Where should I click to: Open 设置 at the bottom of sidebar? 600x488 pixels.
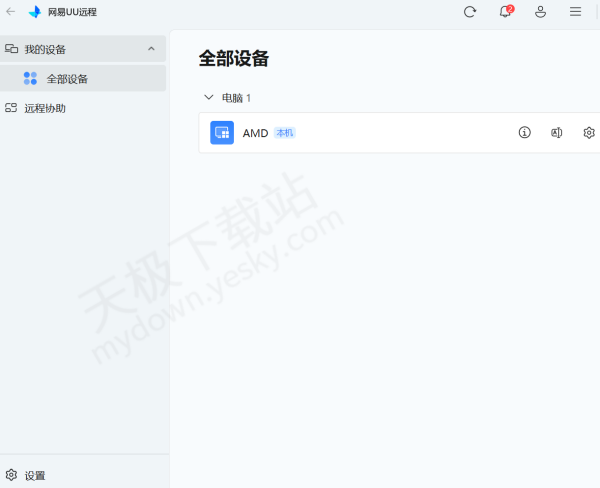pyautogui.click(x=34, y=475)
